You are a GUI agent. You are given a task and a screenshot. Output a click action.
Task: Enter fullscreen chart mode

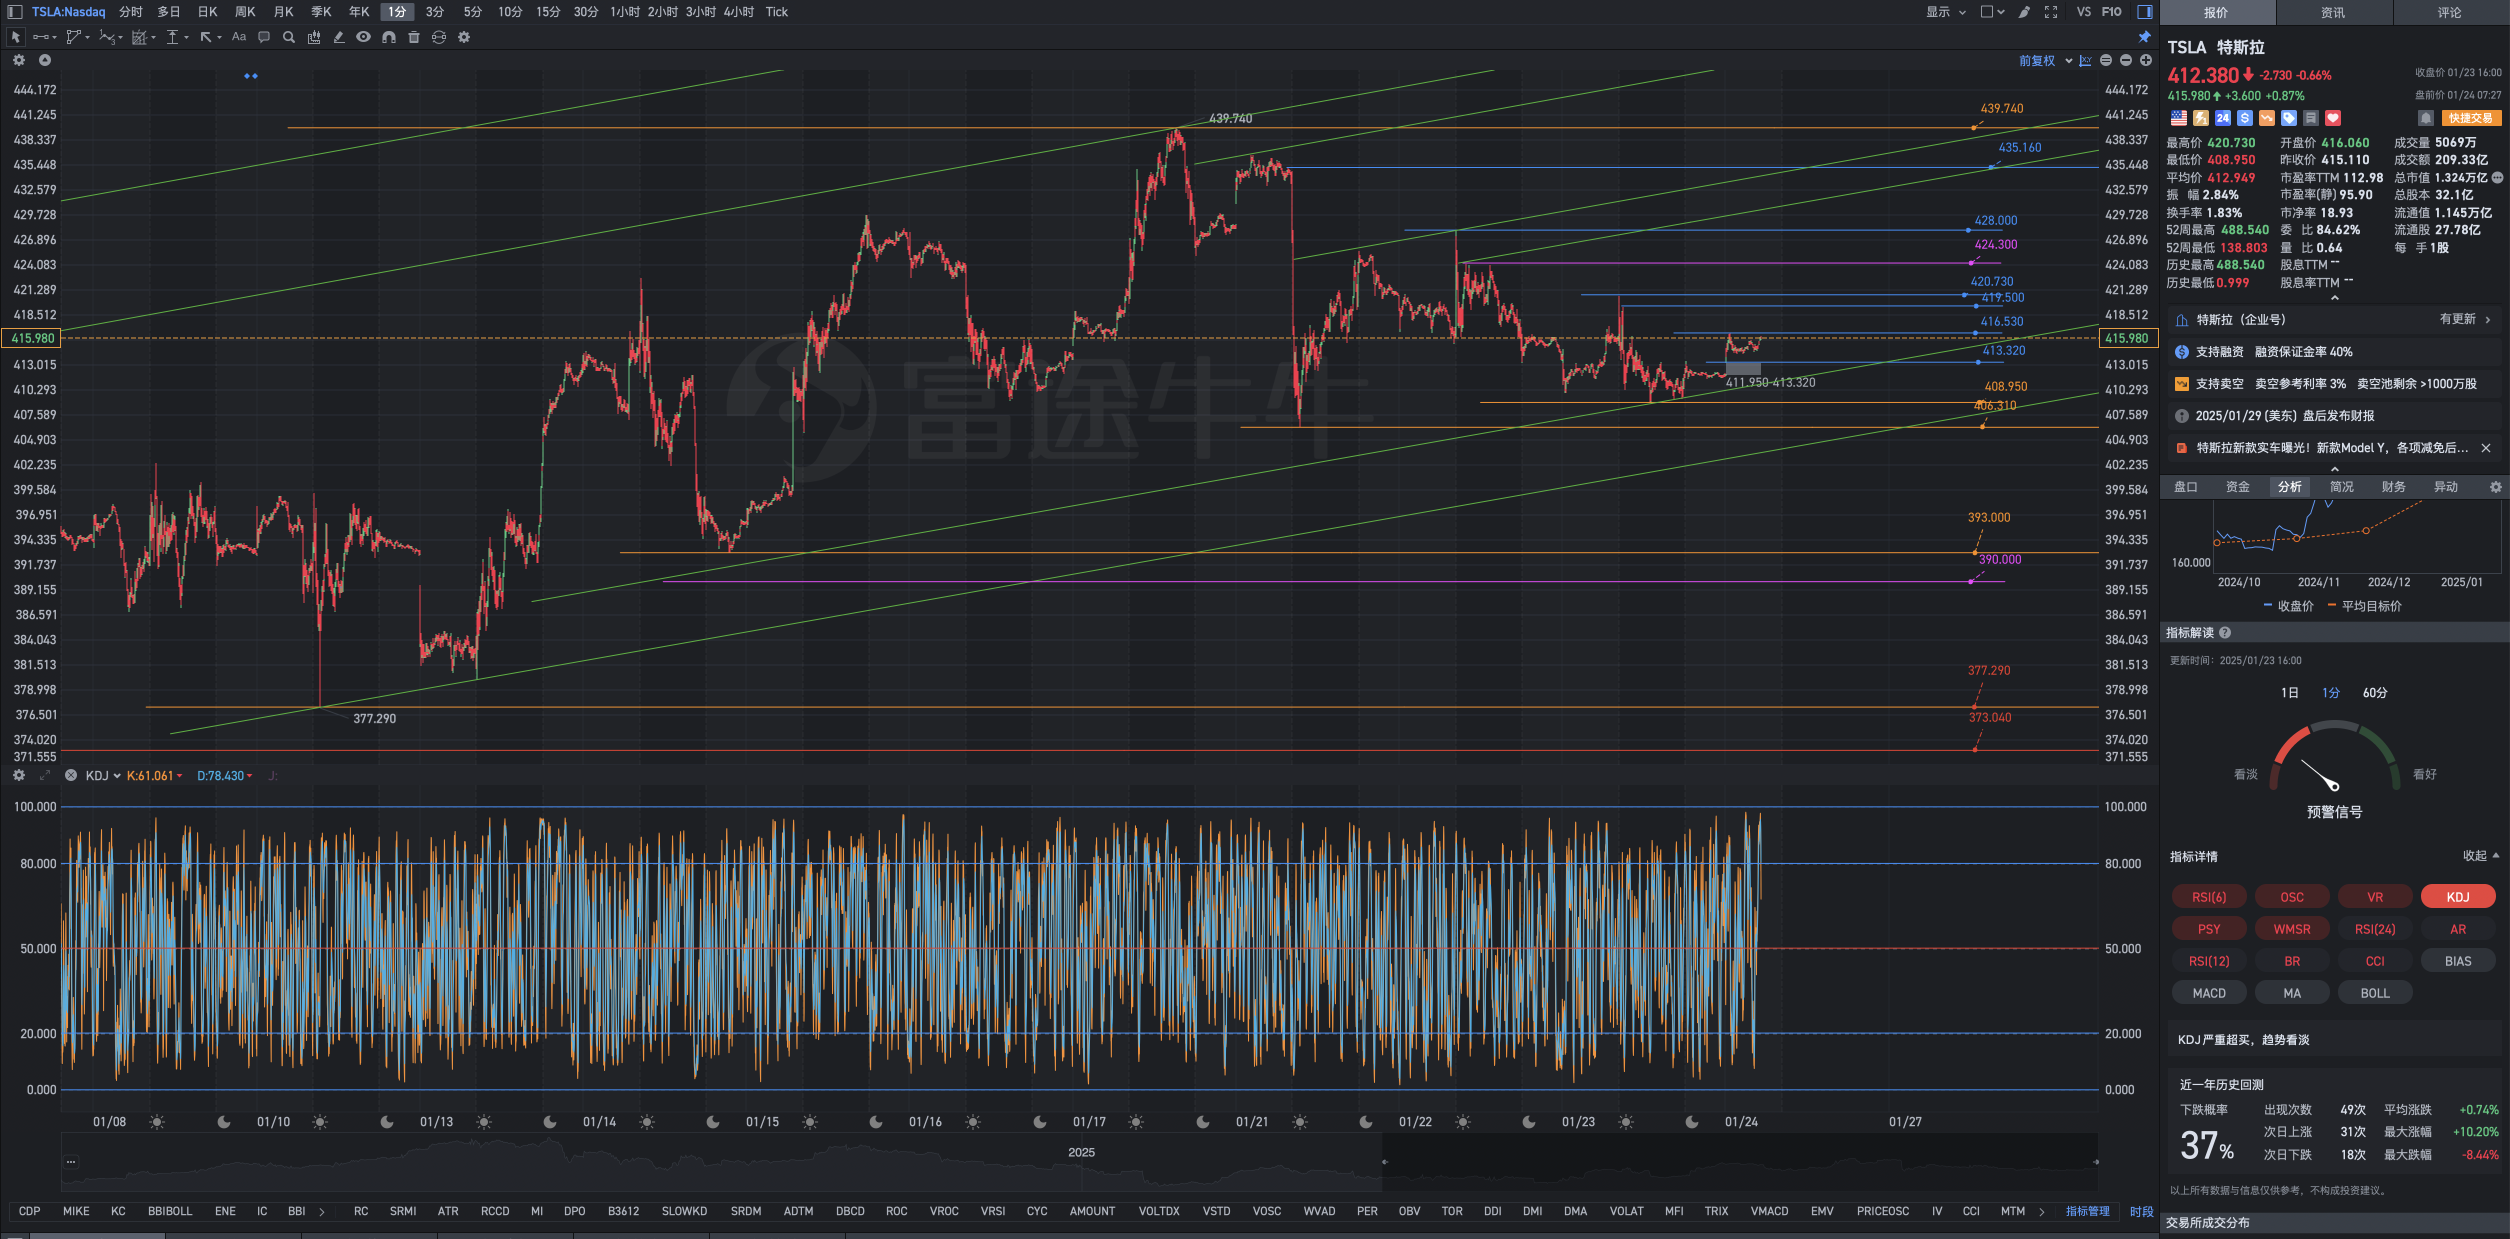[2051, 12]
